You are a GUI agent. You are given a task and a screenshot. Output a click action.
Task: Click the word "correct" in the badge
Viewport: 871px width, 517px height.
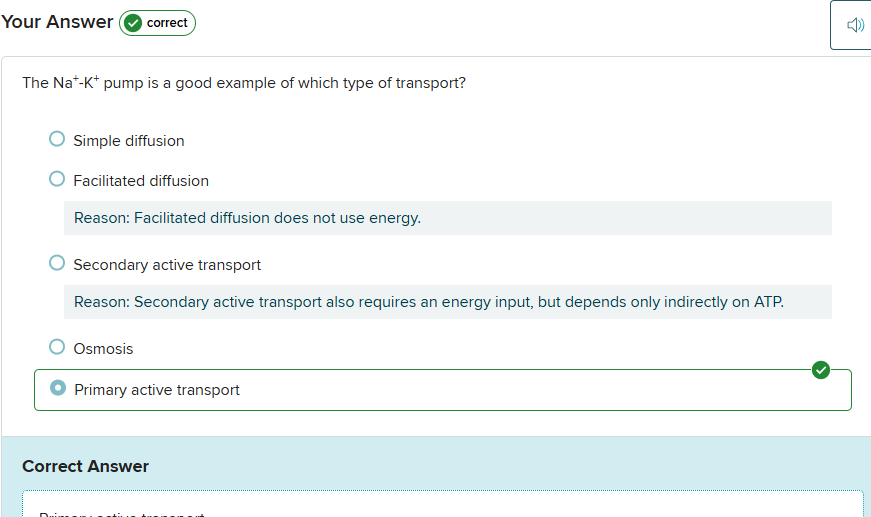167,23
